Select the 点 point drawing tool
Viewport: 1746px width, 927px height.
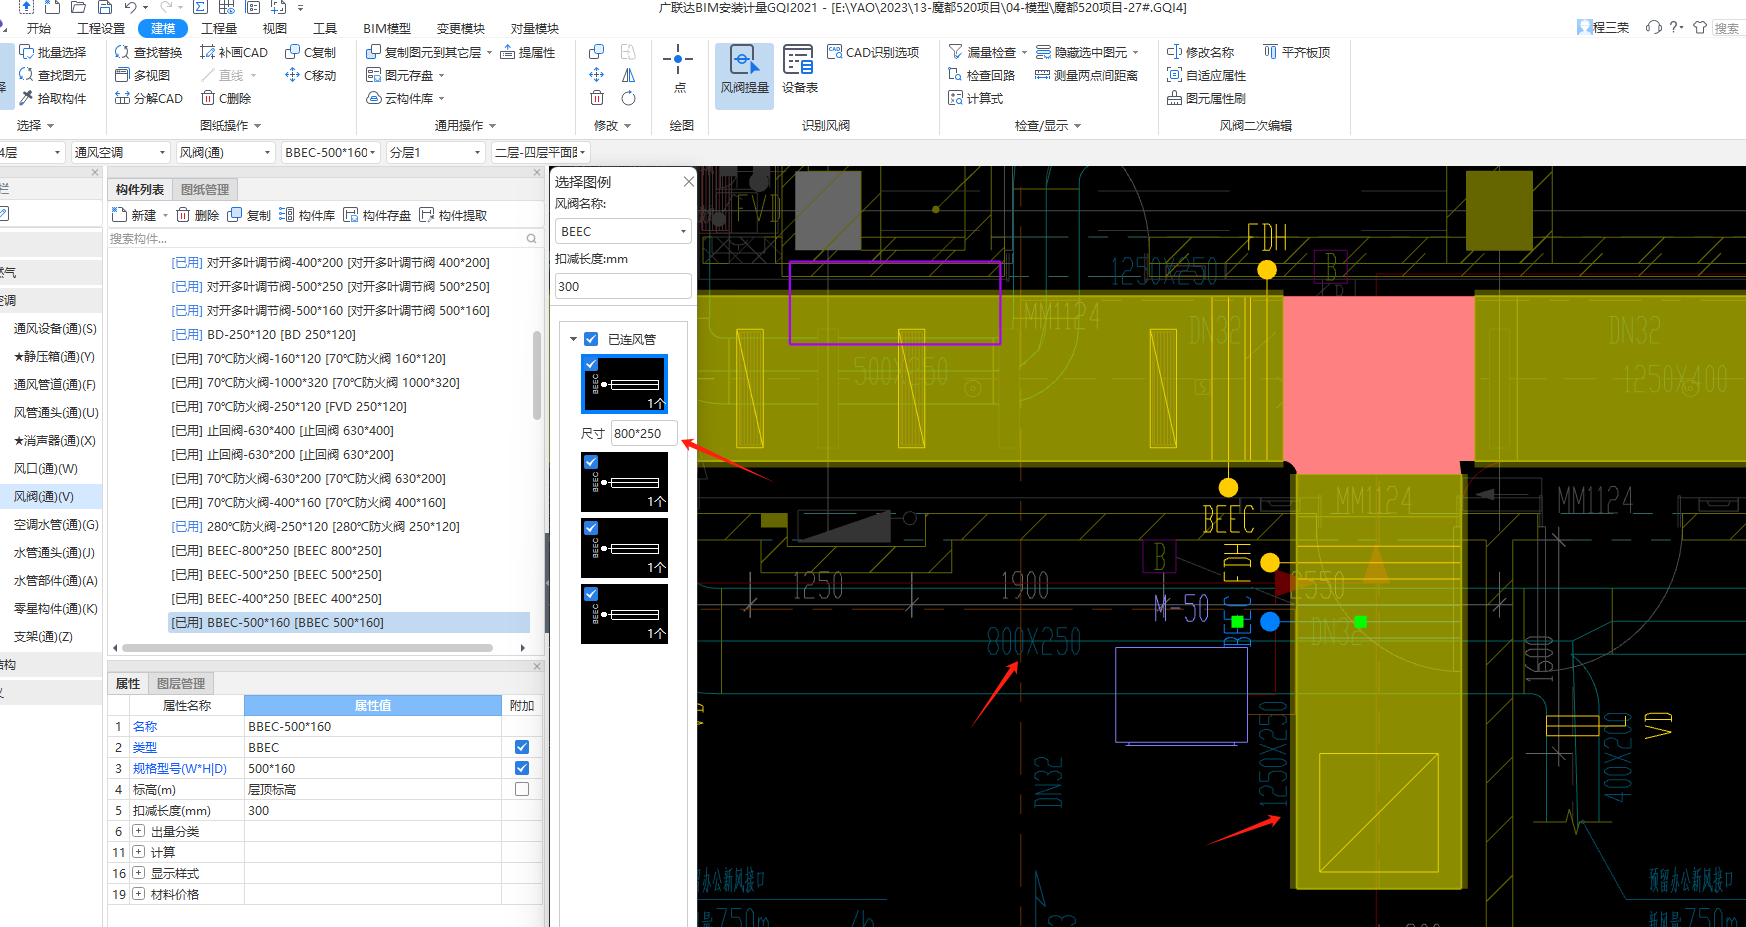(x=679, y=69)
